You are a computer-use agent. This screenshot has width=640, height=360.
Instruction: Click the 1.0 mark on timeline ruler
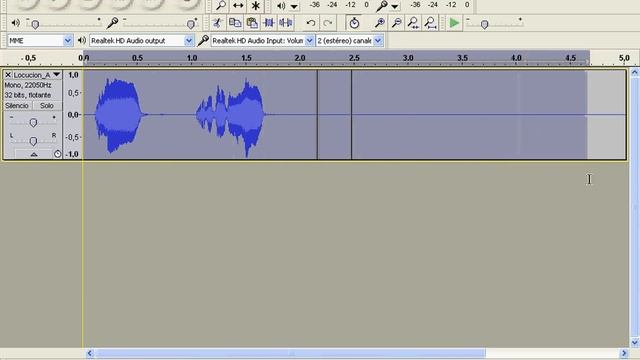click(x=192, y=58)
